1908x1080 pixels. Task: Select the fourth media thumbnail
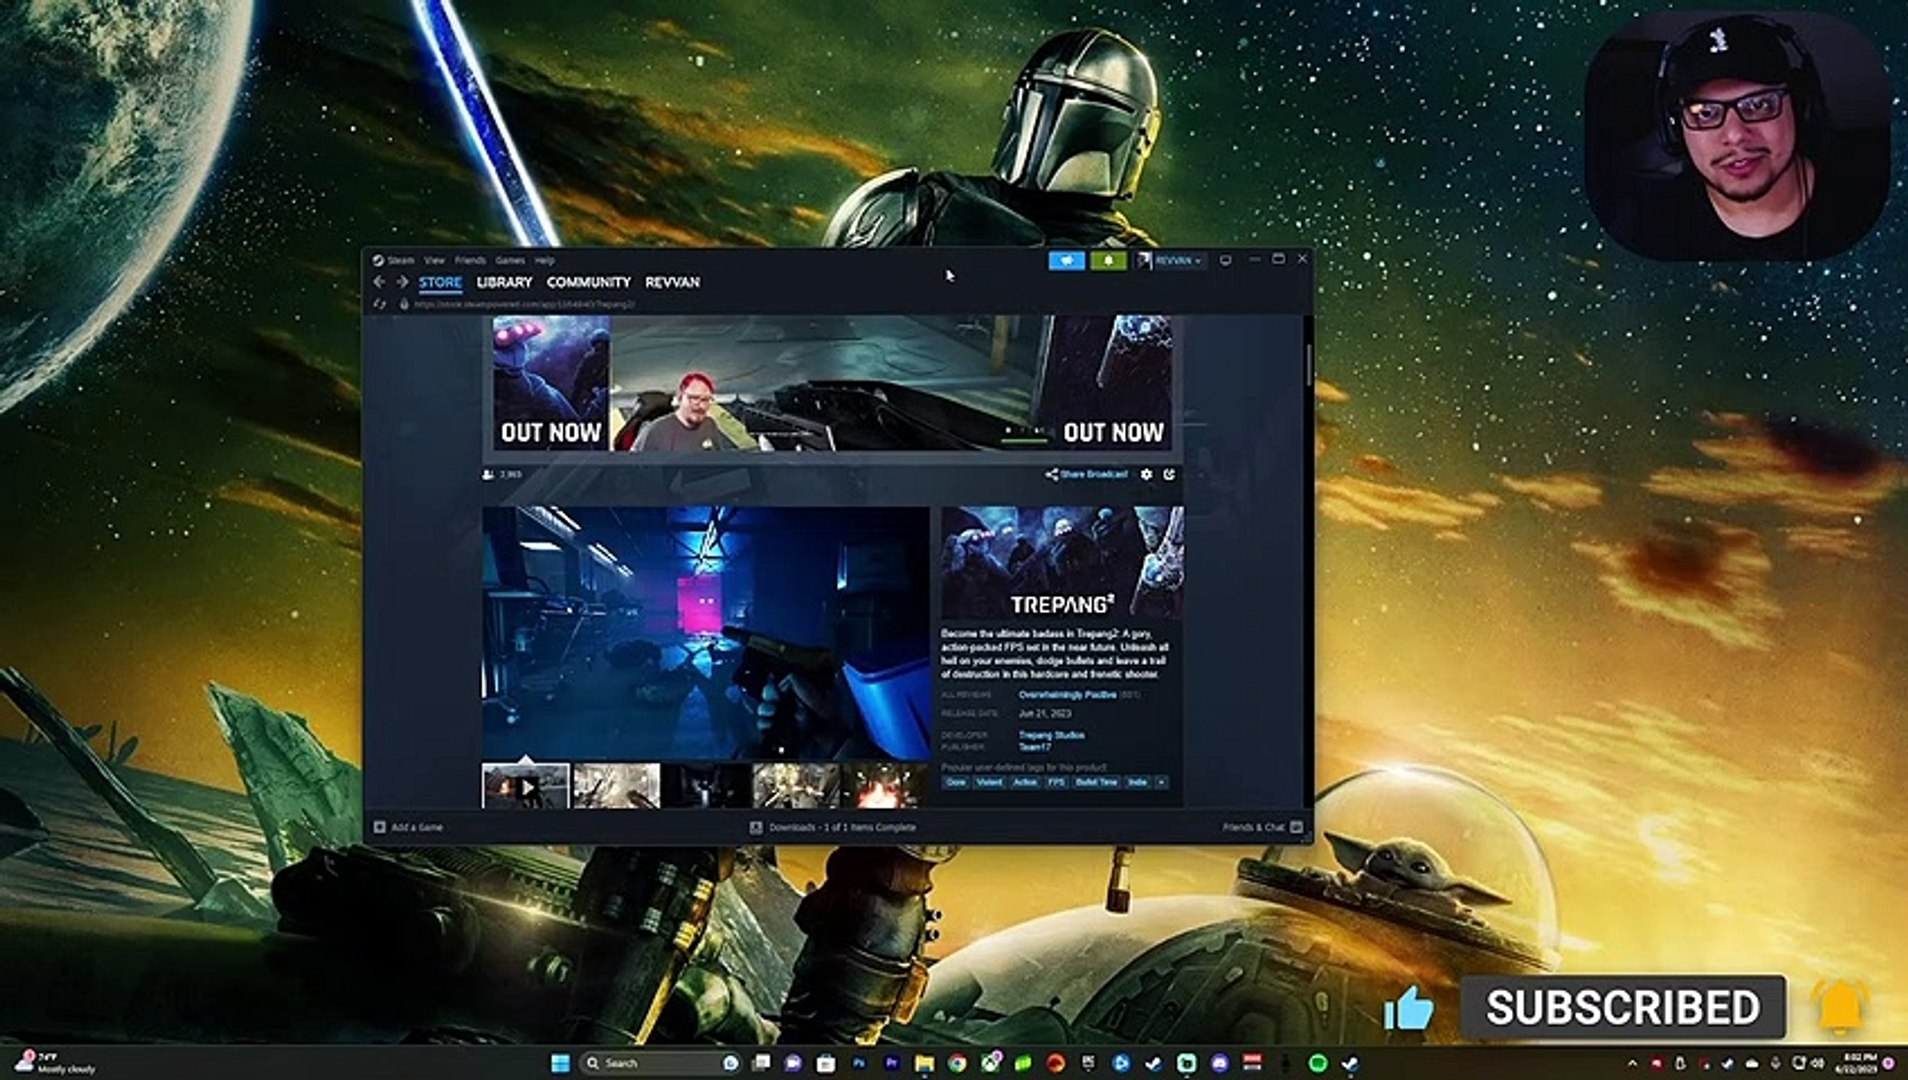coord(796,786)
